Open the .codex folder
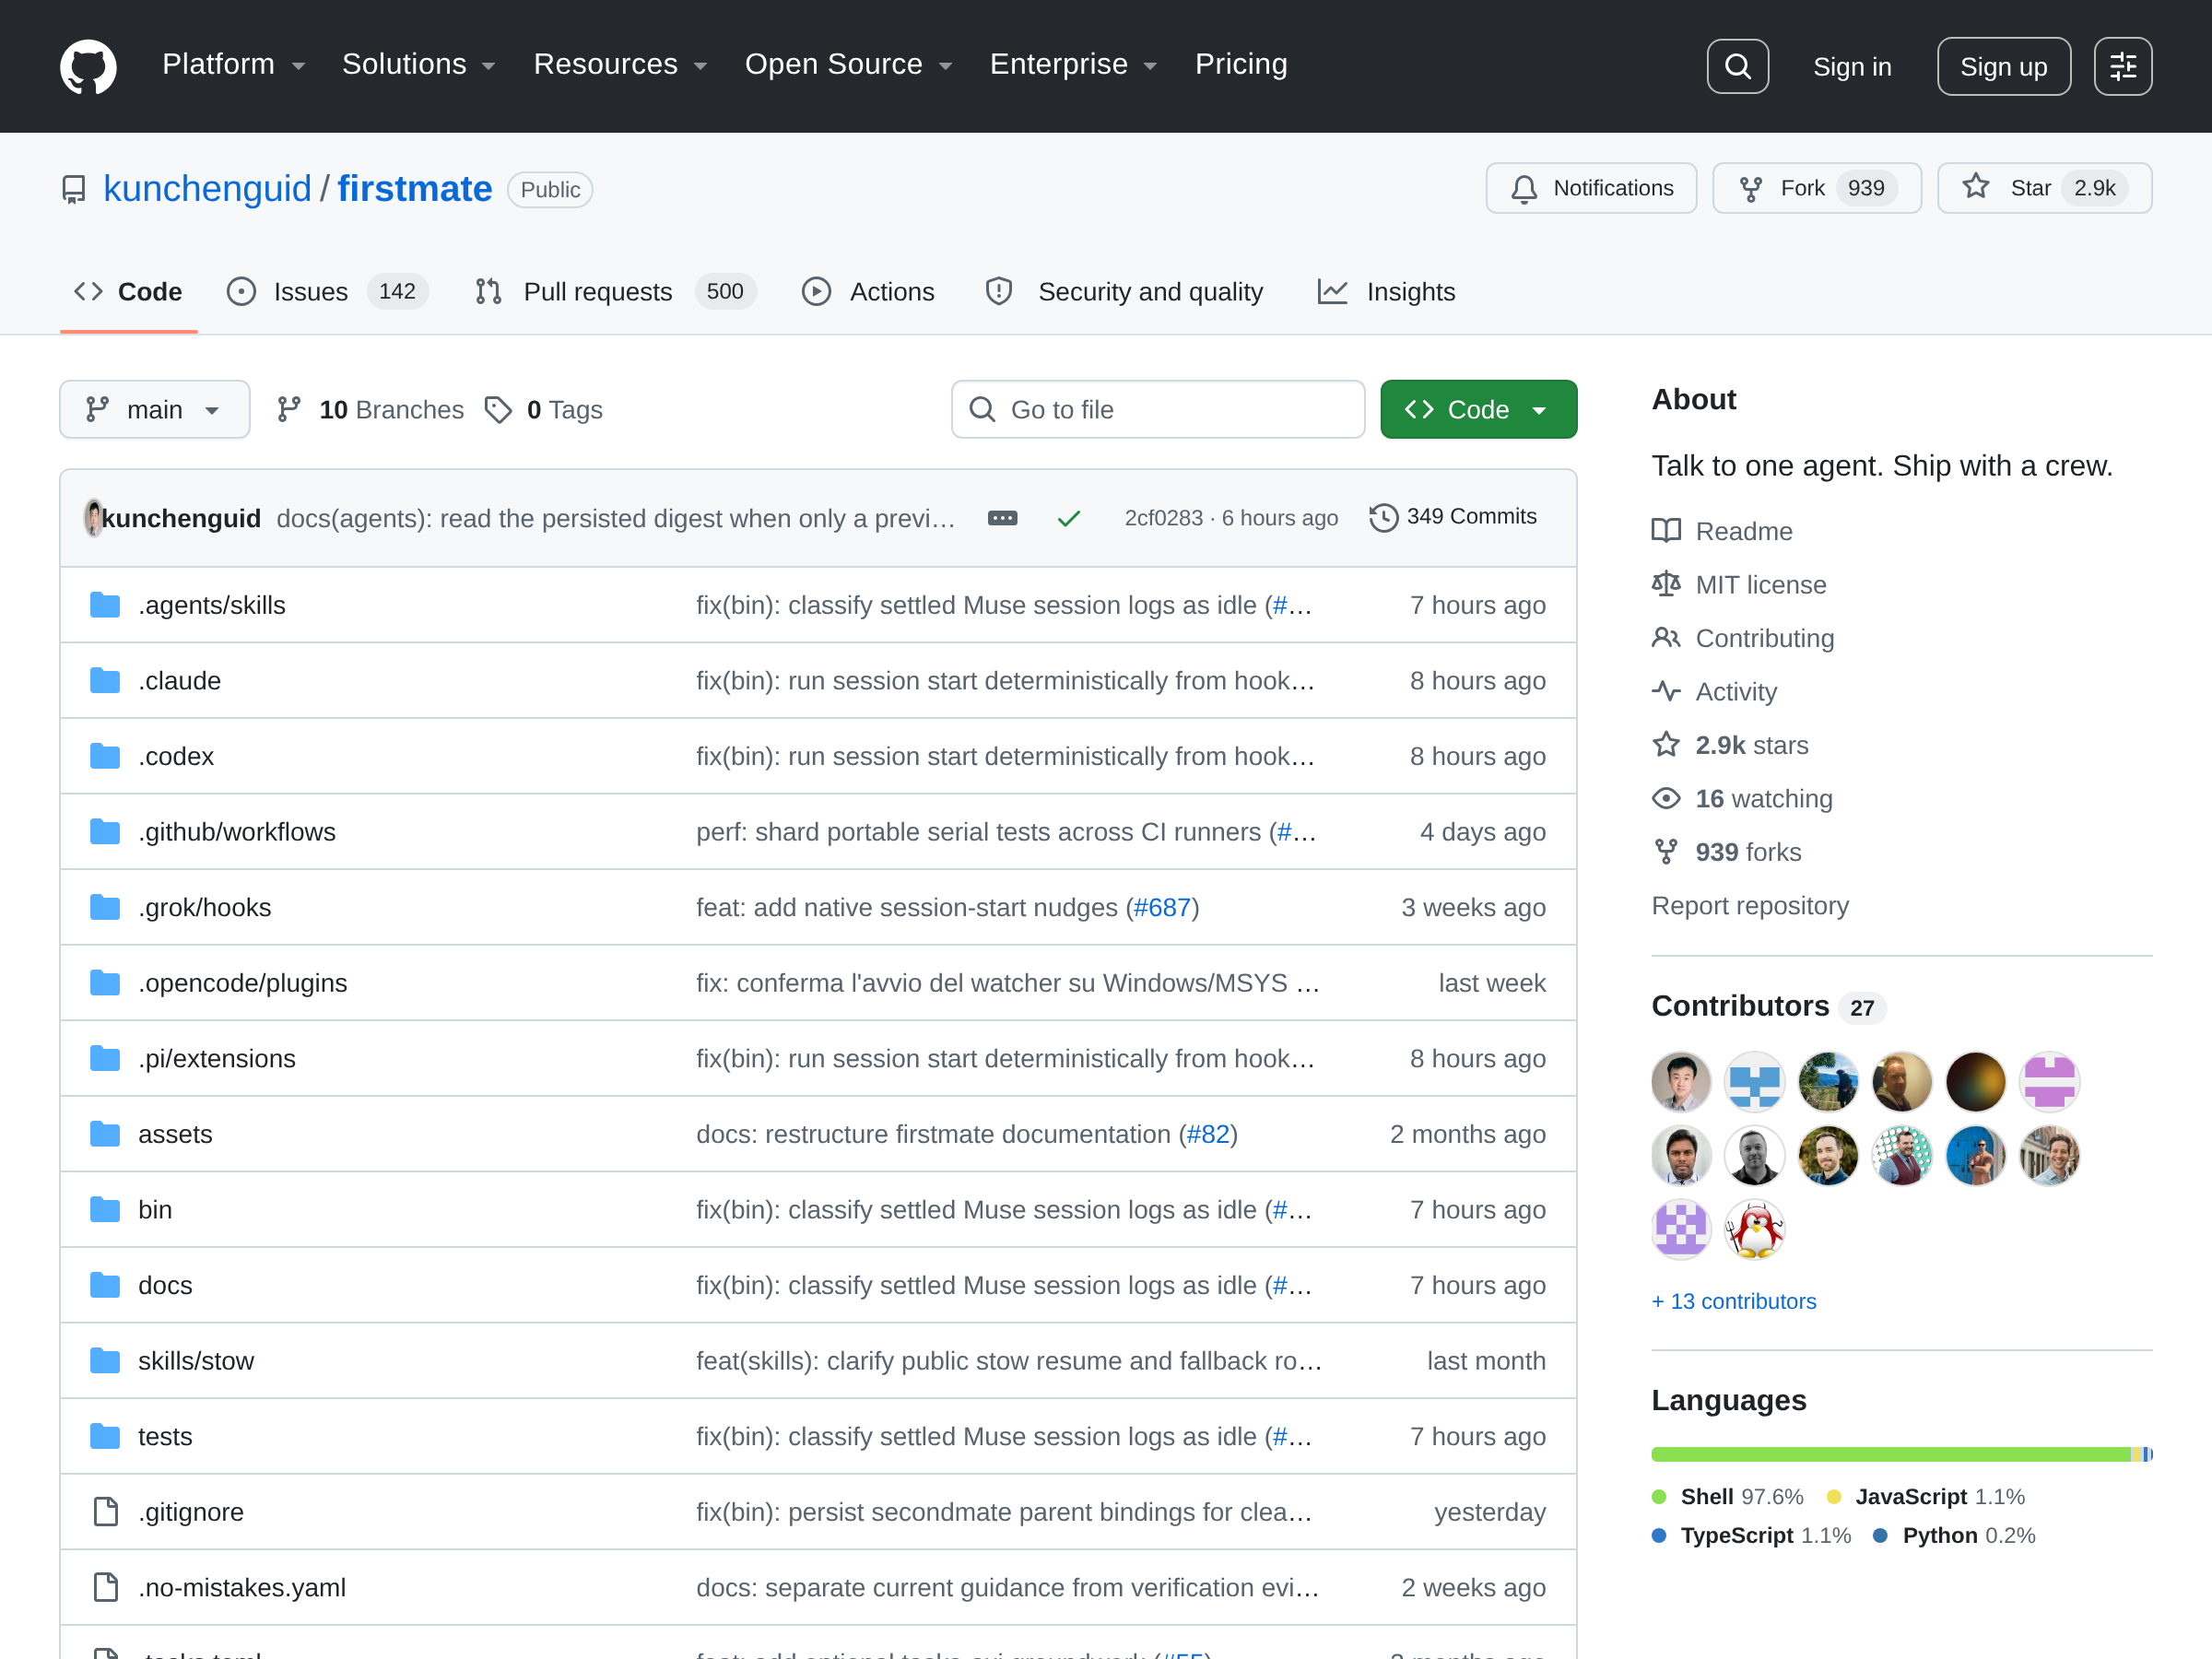Image resolution: width=2212 pixels, height=1659 pixels. (175, 756)
